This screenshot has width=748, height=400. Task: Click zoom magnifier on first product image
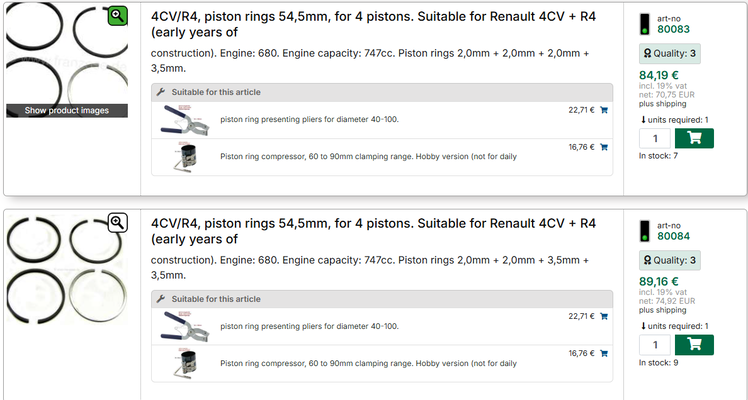point(117,15)
